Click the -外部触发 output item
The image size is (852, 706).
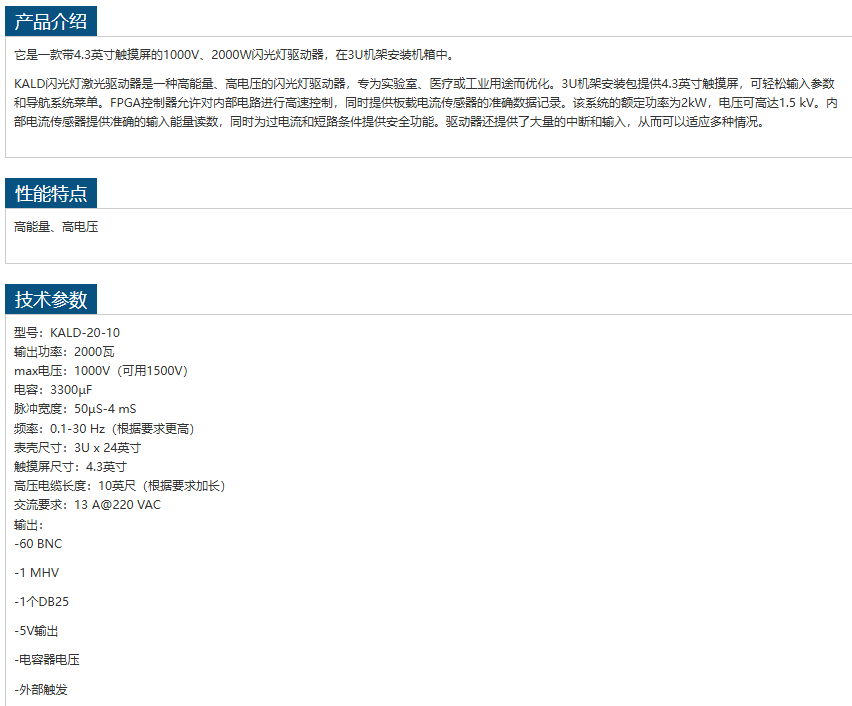(41, 689)
